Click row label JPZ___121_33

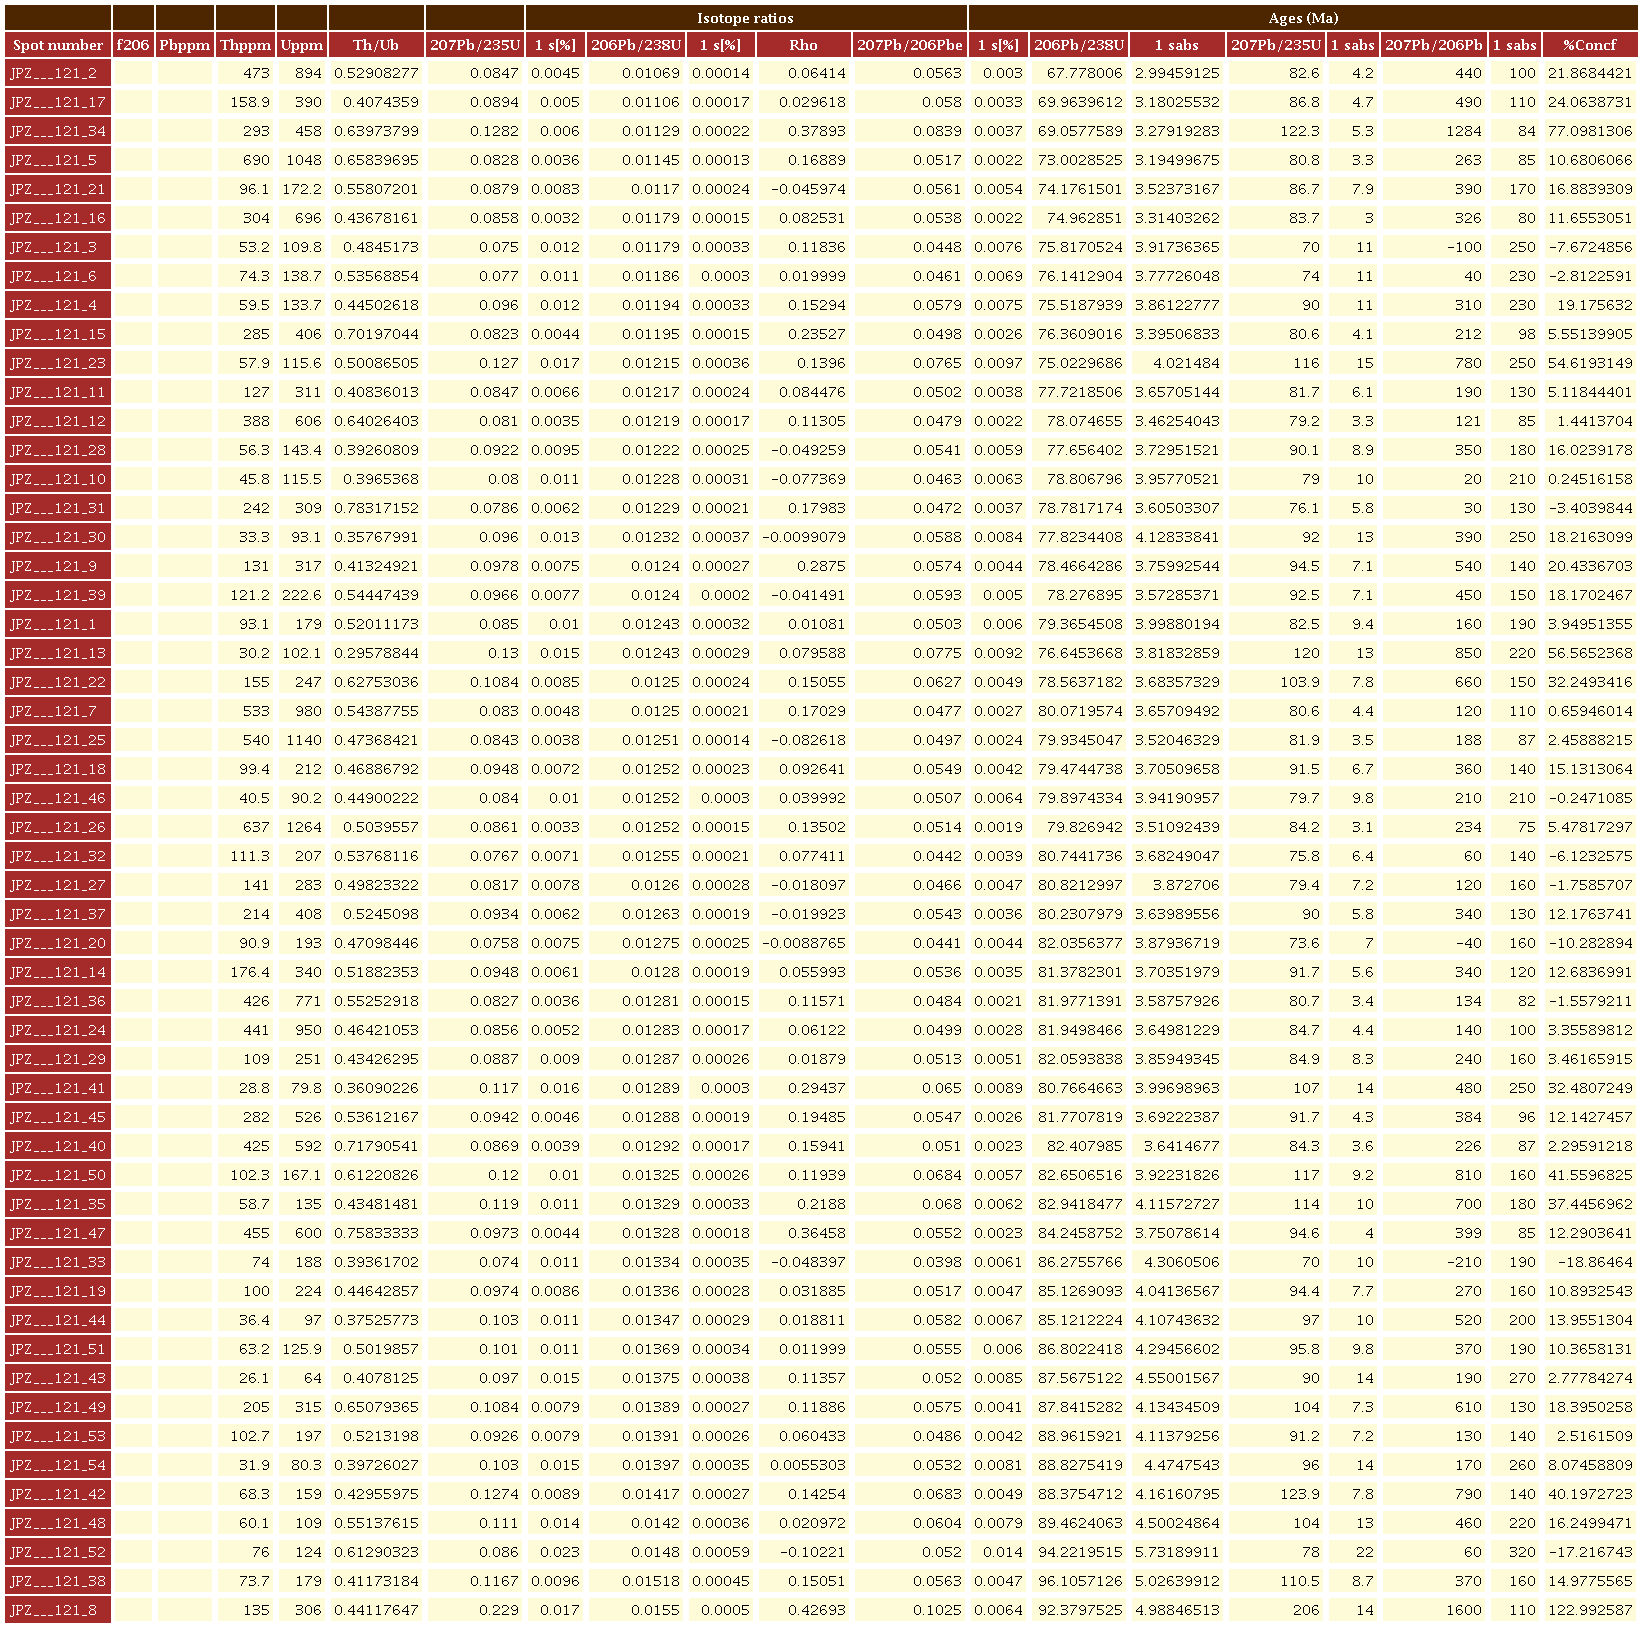click(57, 1262)
